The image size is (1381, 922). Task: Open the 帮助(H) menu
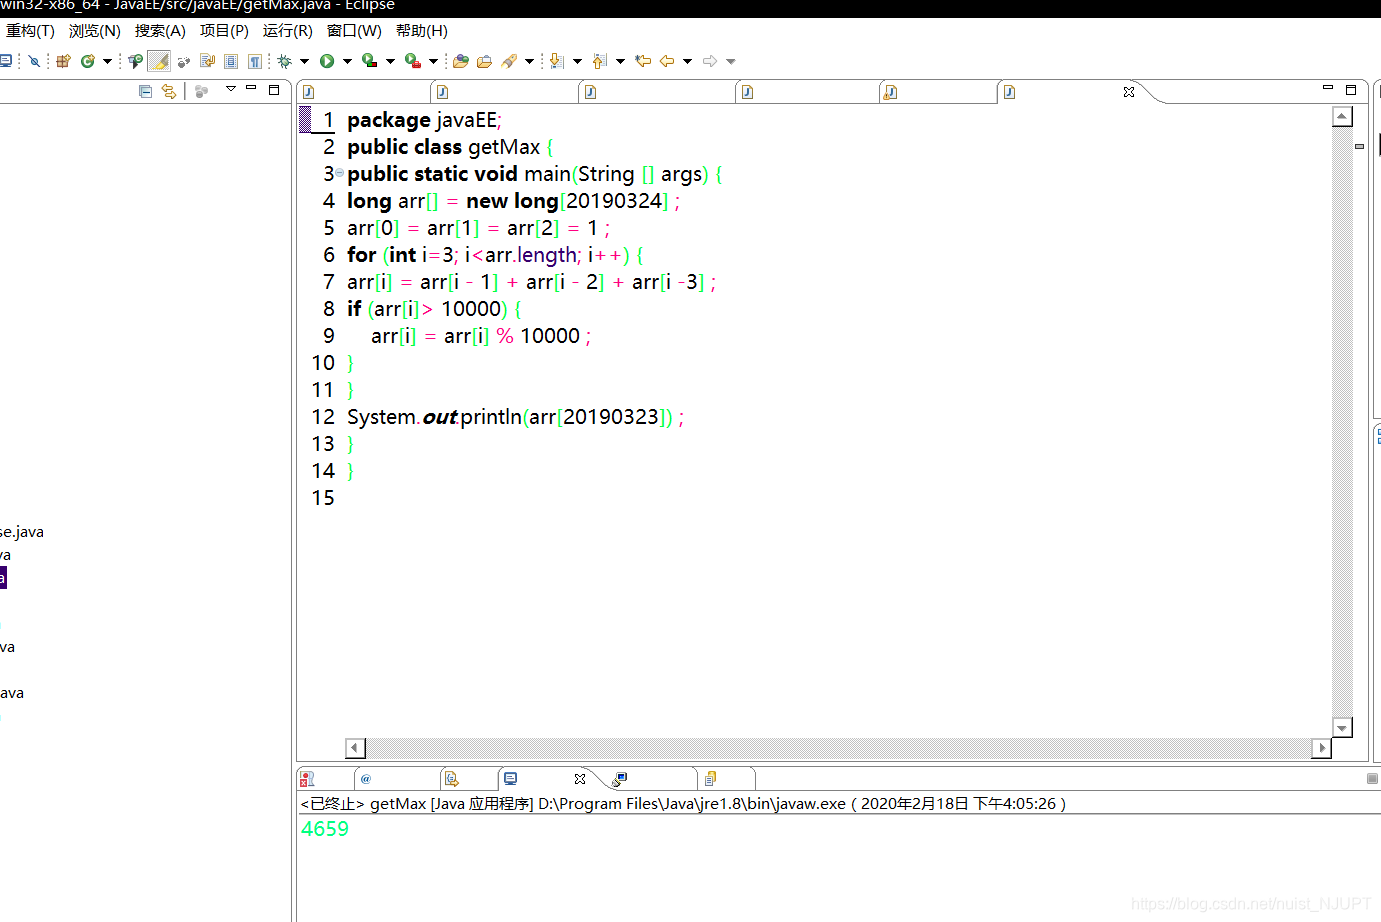422,31
